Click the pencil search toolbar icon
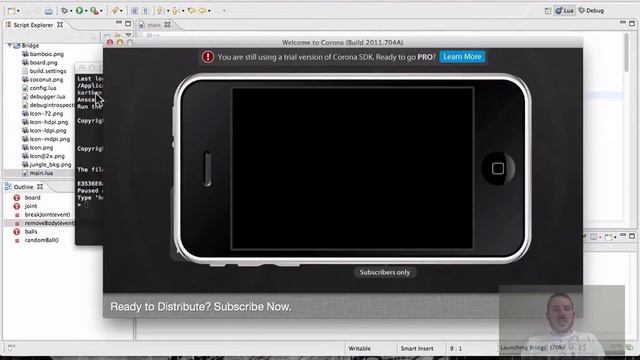640x360 pixels. [x=115, y=11]
